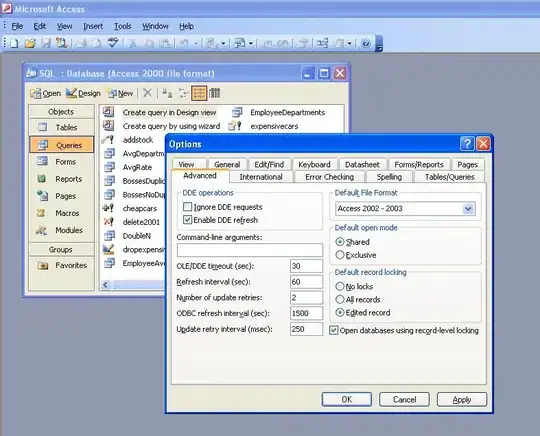Screen dimensions: 540x436
Task: Select Shared open mode
Action: click(340, 242)
